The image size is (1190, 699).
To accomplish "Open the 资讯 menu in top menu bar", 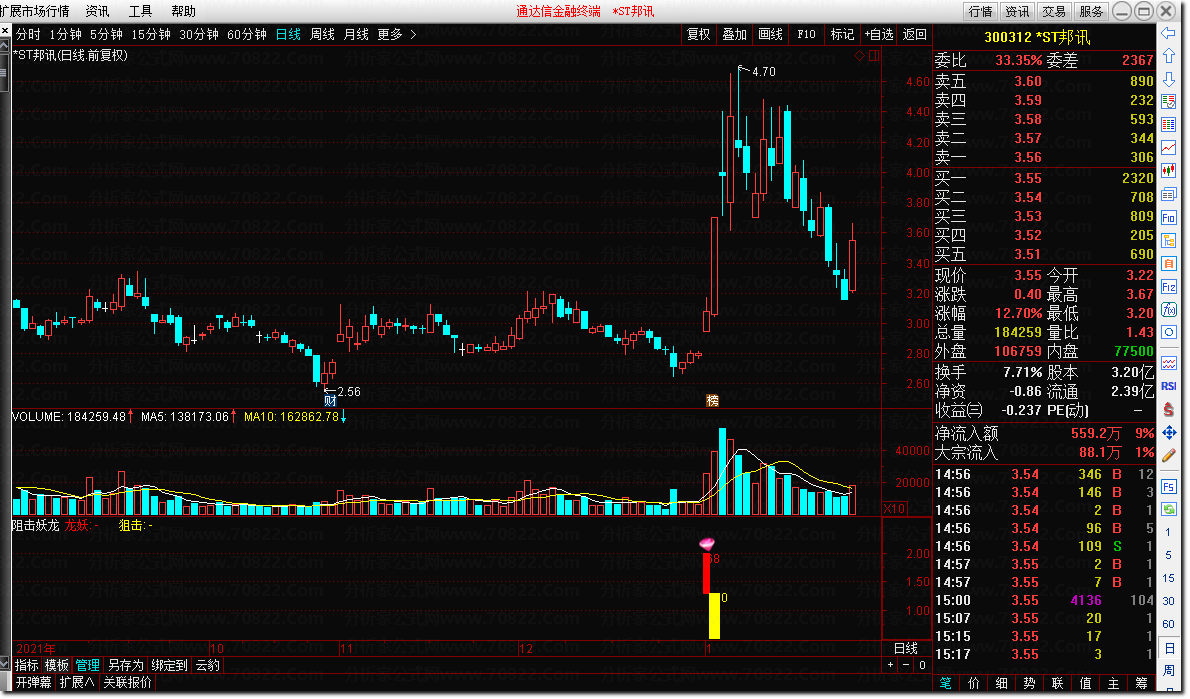I will tap(97, 11).
